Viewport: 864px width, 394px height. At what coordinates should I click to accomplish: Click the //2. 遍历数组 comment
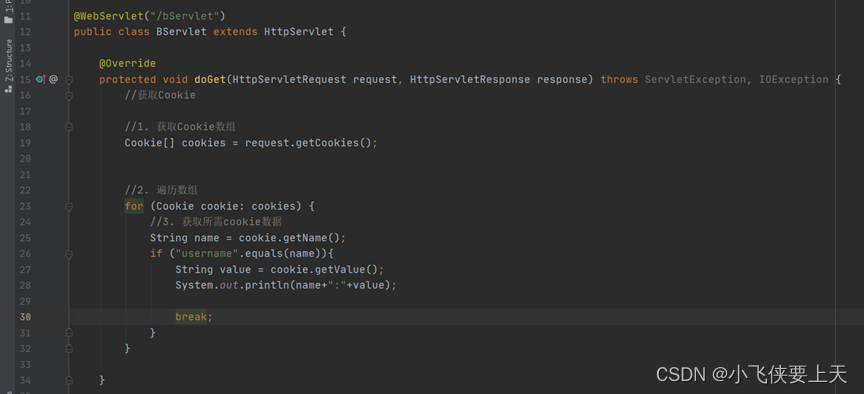click(x=161, y=190)
